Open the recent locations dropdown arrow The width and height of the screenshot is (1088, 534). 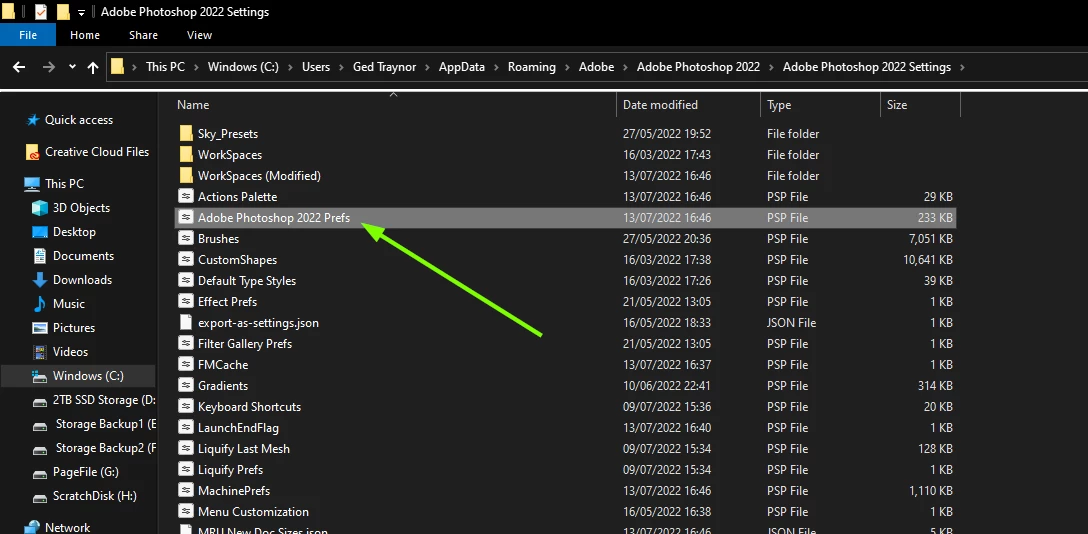coord(72,67)
